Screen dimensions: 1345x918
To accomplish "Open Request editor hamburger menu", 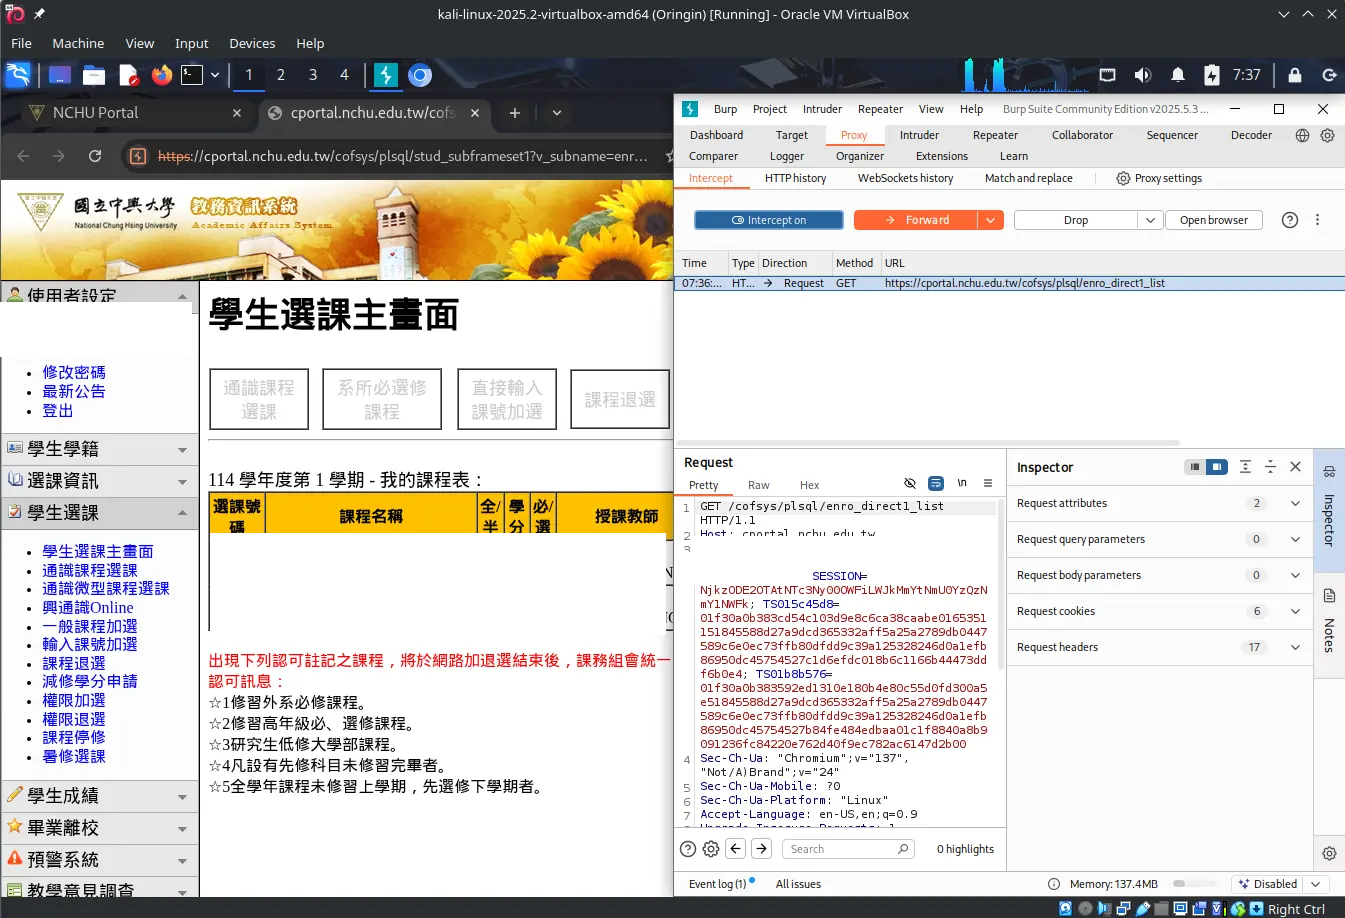I will [x=988, y=484].
